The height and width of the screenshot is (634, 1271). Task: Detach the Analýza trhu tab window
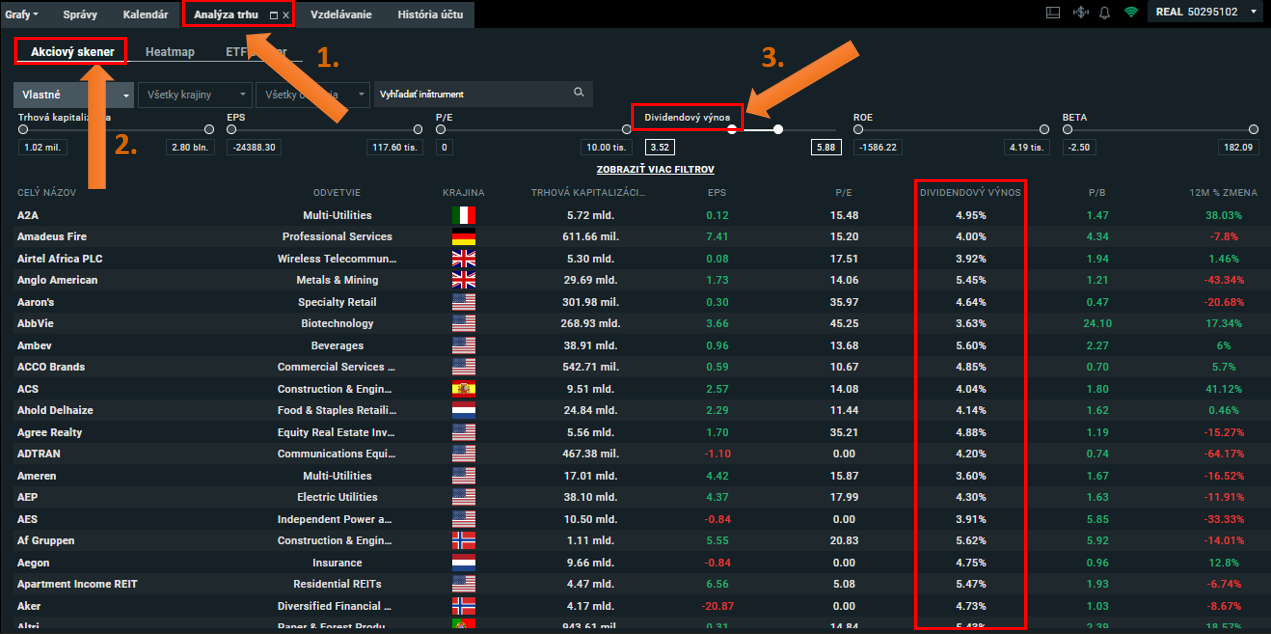(x=274, y=16)
